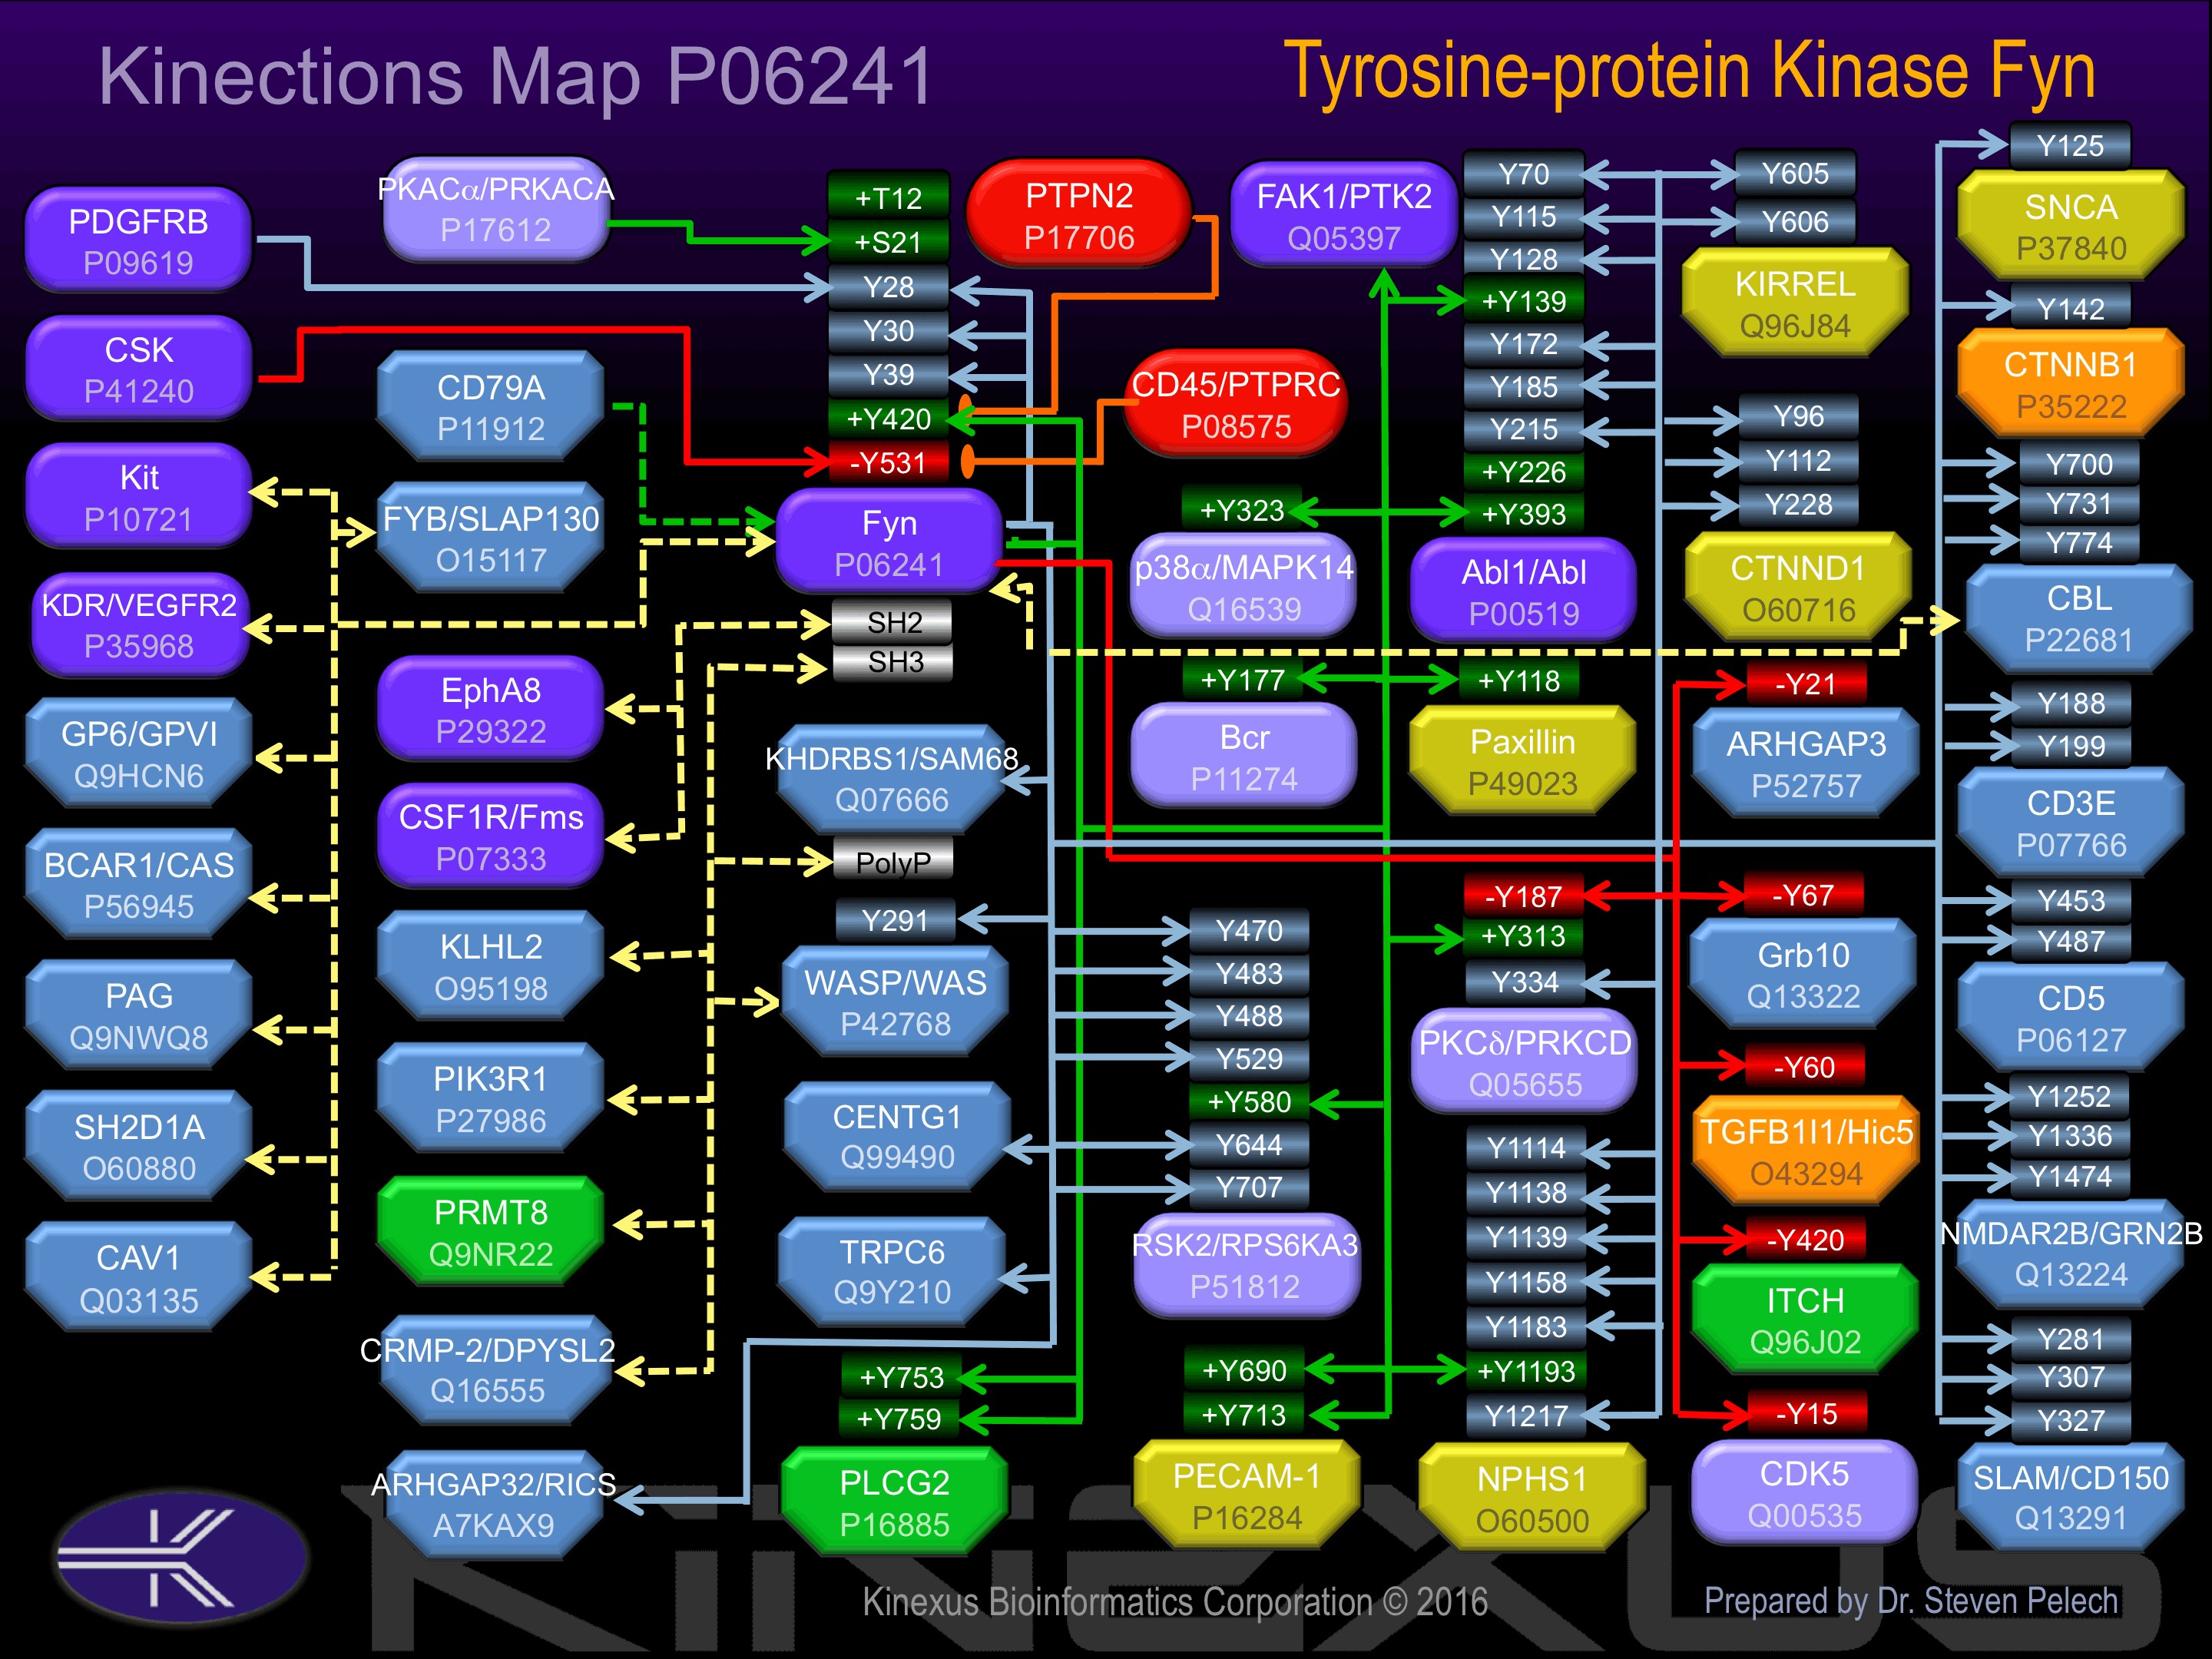Click the green PLCG2 P16885 node
Image resolution: width=2212 pixels, height=1659 pixels.
coord(894,1502)
